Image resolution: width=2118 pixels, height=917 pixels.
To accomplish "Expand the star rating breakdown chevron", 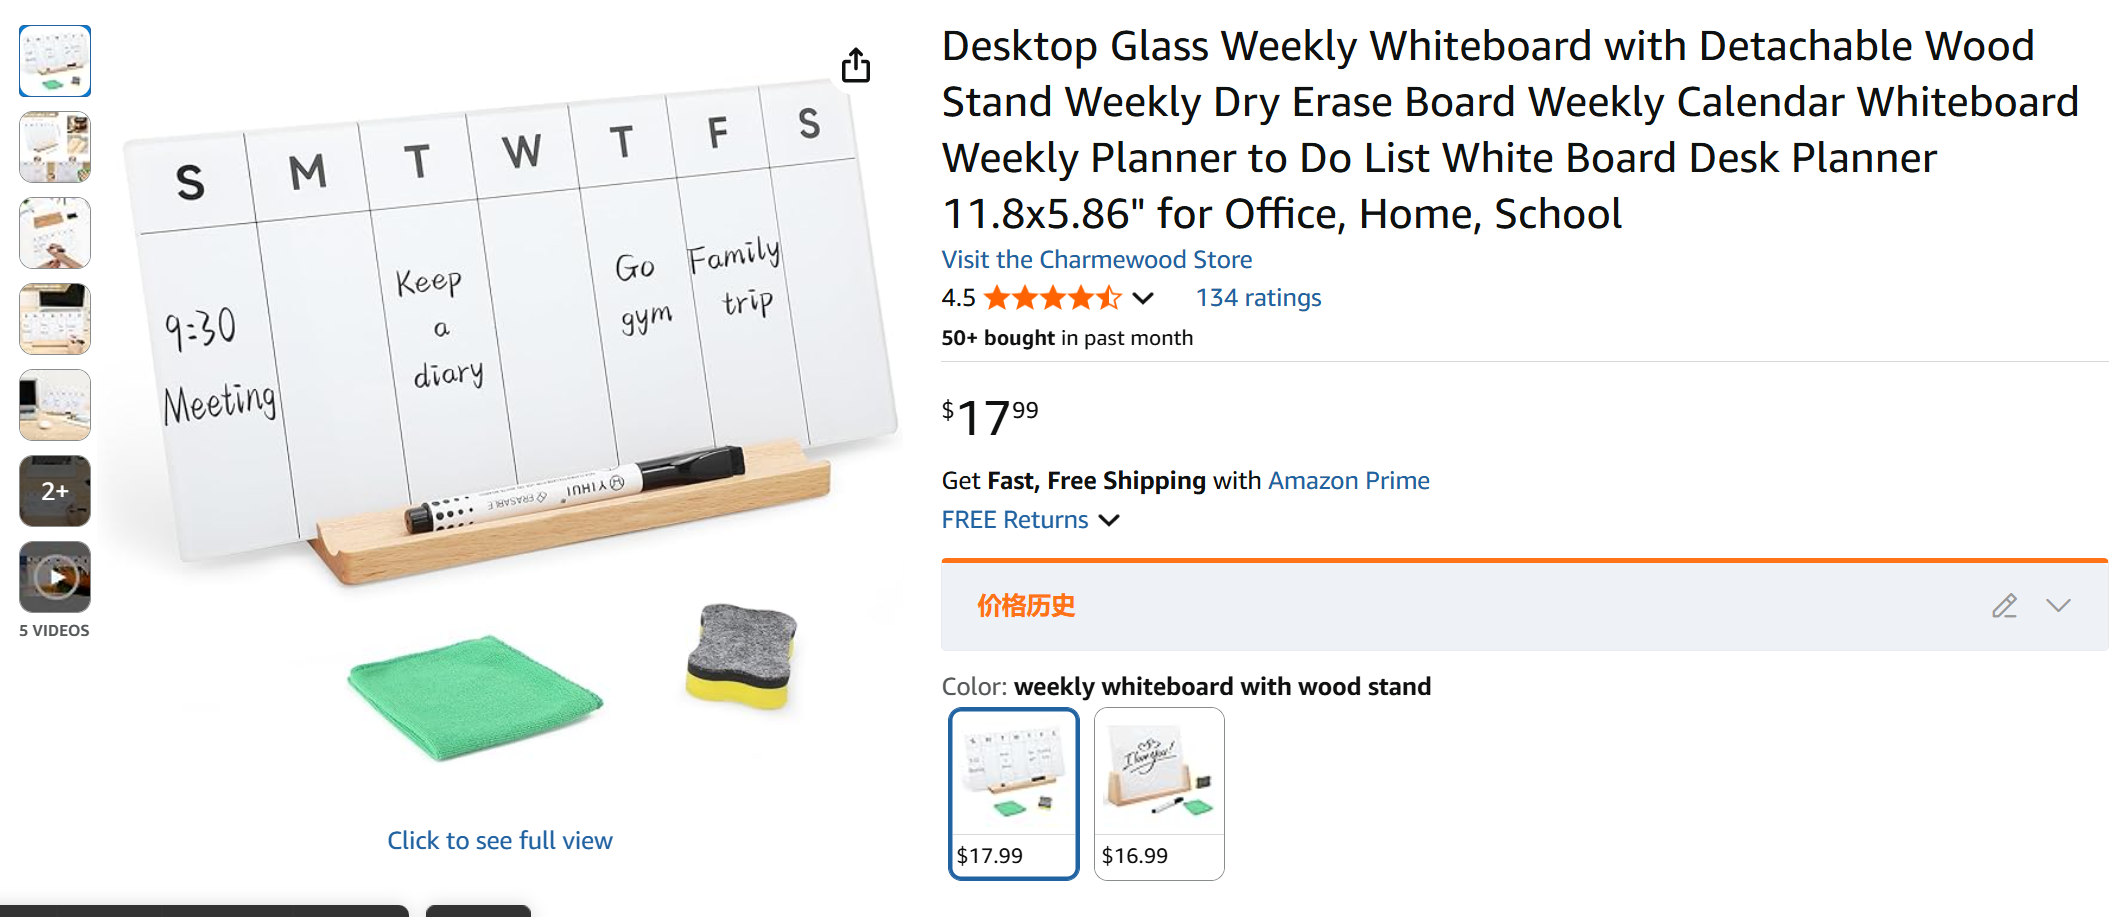I will click(x=1144, y=298).
